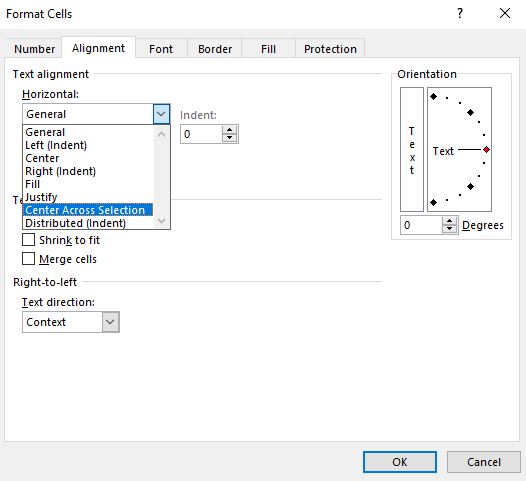526x481 pixels.
Task: Pick Distributed (Indent) option
Action: 88,223
